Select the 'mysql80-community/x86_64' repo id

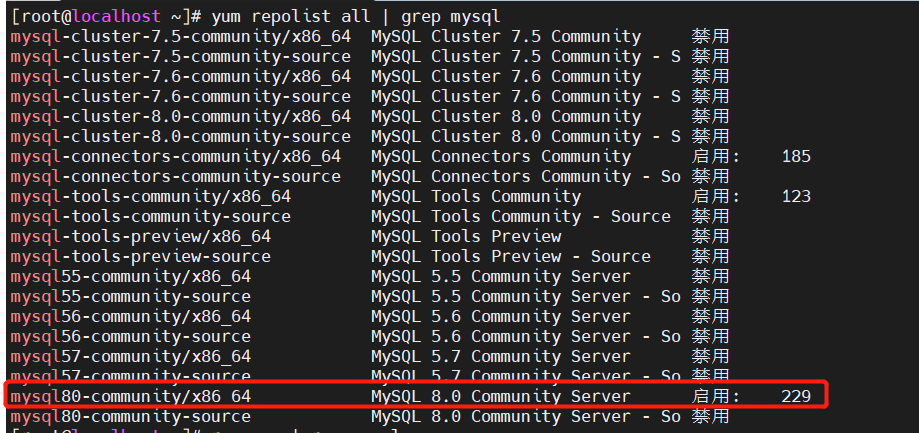[131, 397]
